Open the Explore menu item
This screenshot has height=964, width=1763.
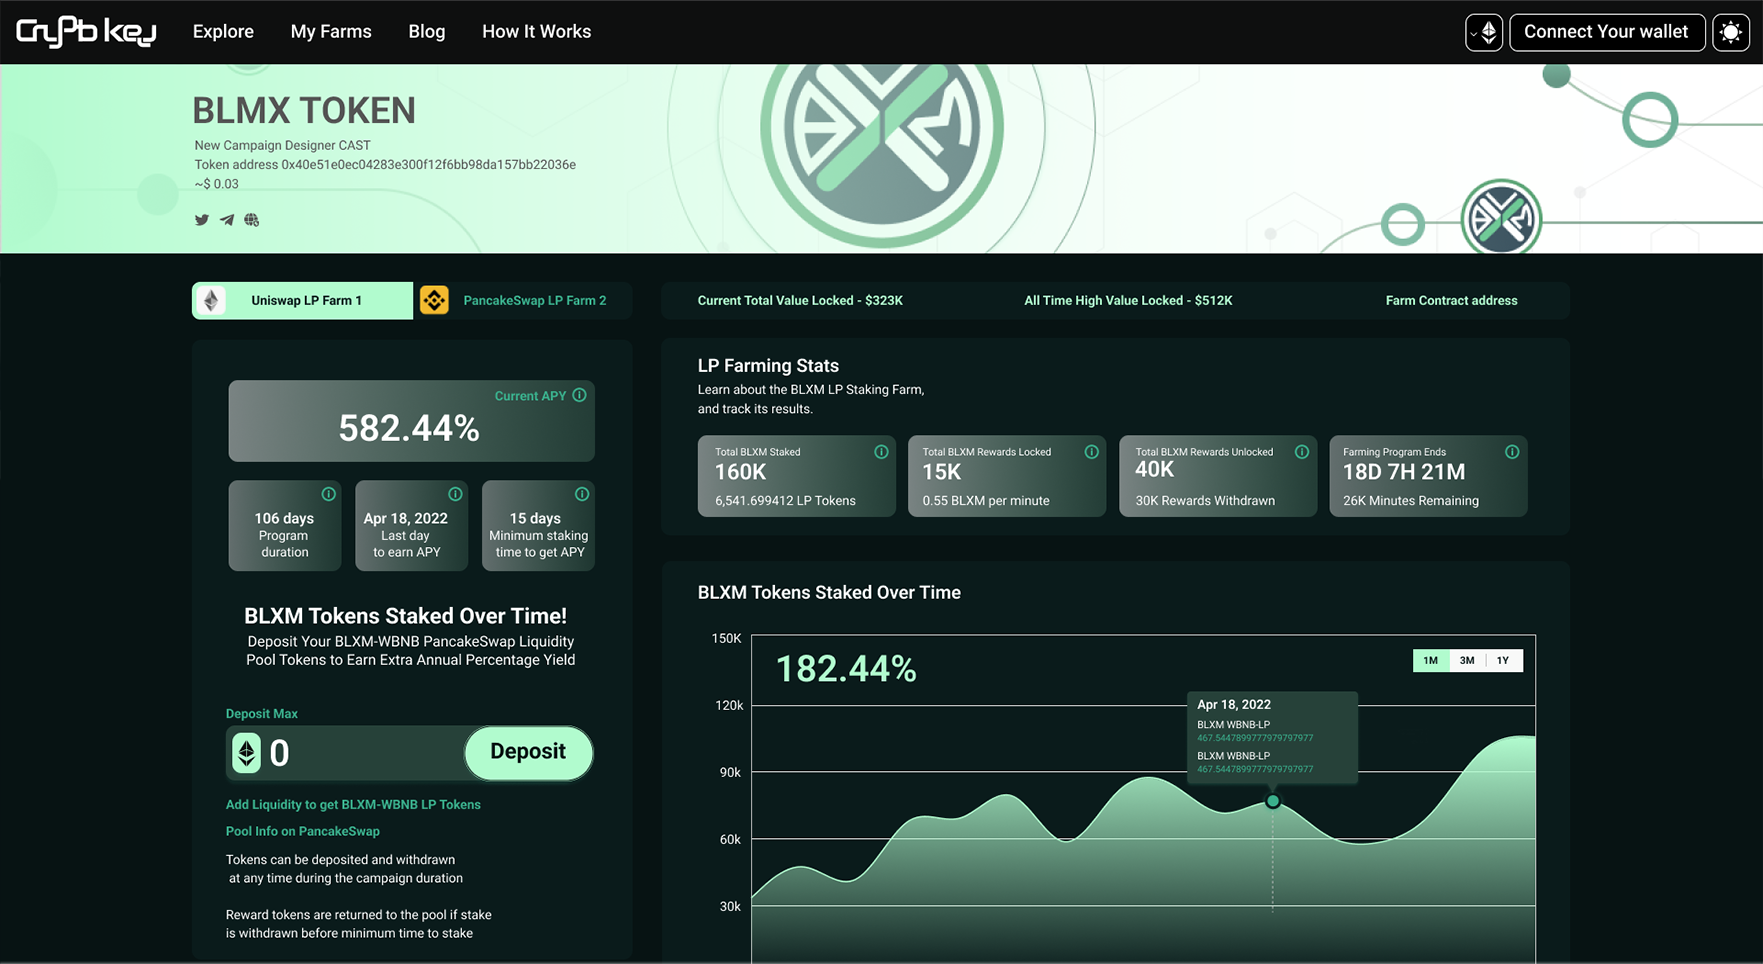(223, 32)
